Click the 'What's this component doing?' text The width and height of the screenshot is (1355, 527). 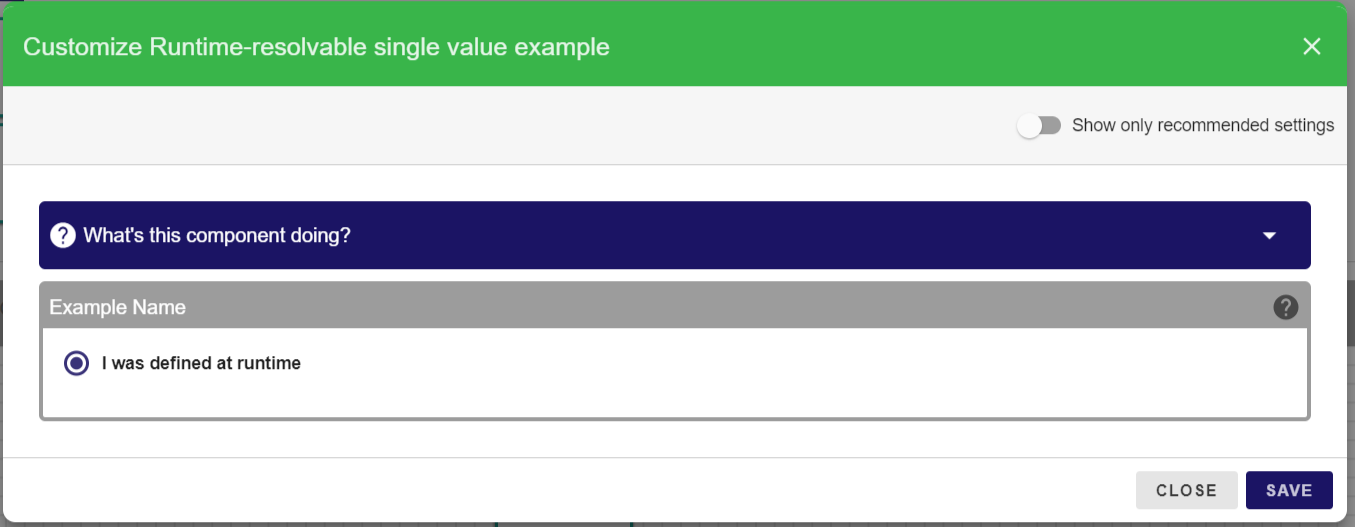click(x=217, y=236)
